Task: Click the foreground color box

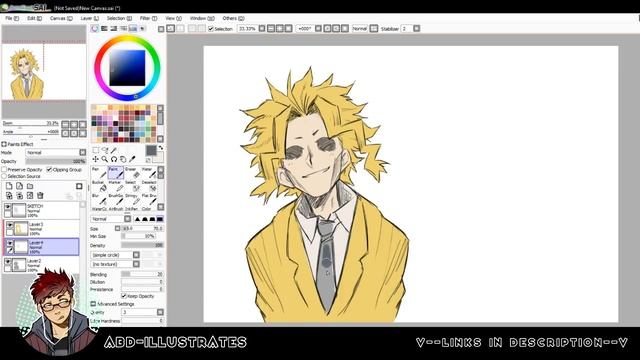Action: point(151,150)
